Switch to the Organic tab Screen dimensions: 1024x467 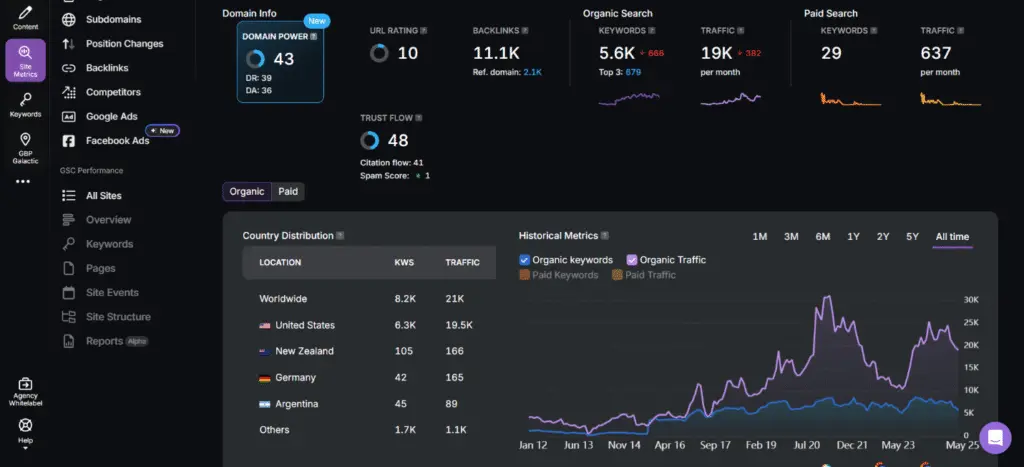(247, 191)
